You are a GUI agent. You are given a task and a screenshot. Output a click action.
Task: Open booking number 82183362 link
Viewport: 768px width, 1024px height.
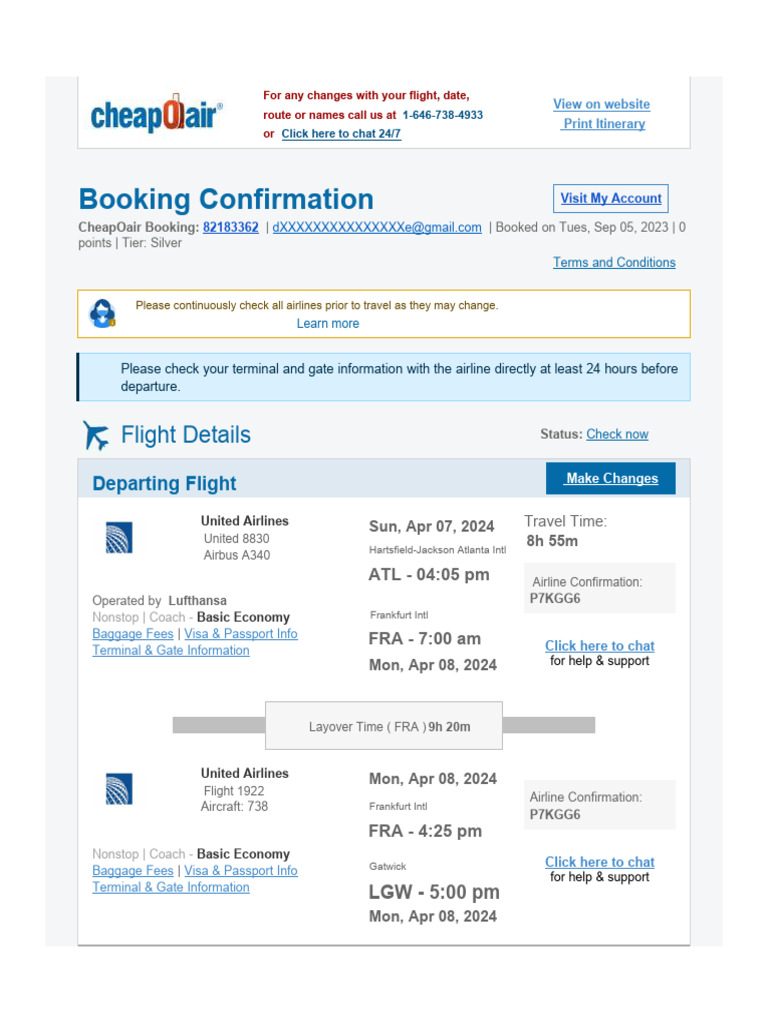[x=231, y=227]
